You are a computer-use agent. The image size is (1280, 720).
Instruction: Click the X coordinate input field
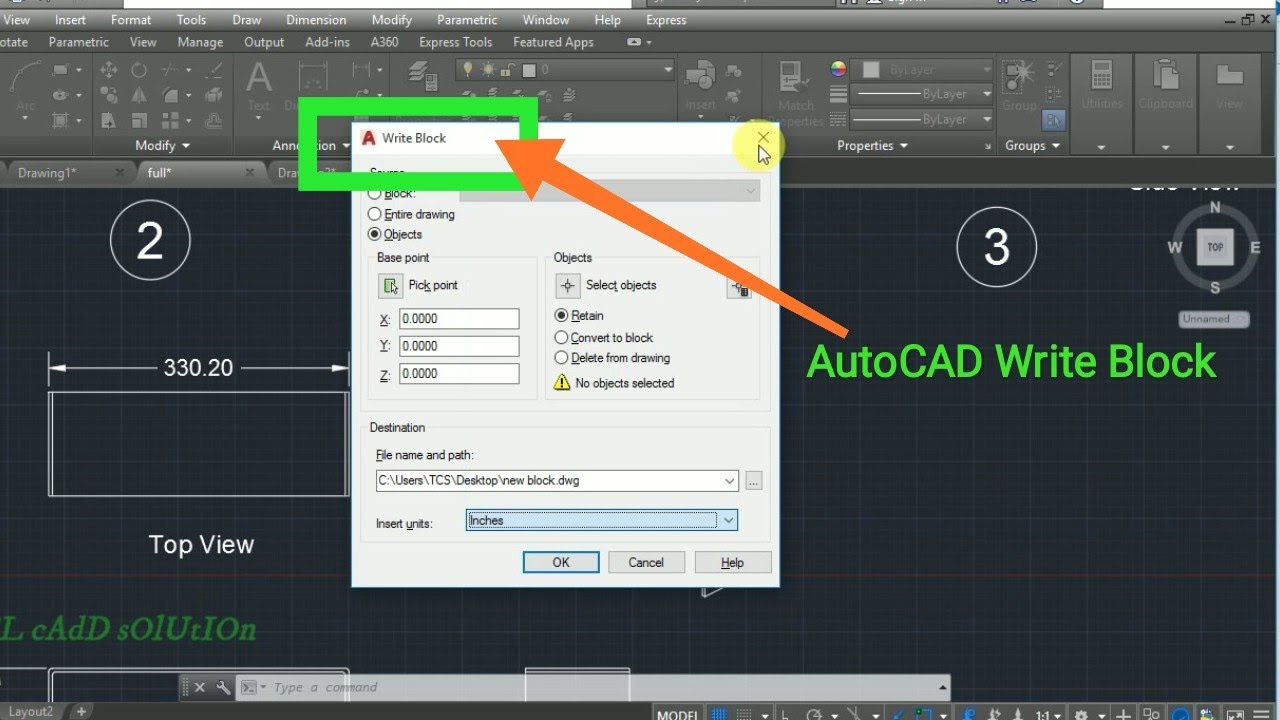[x=459, y=319]
